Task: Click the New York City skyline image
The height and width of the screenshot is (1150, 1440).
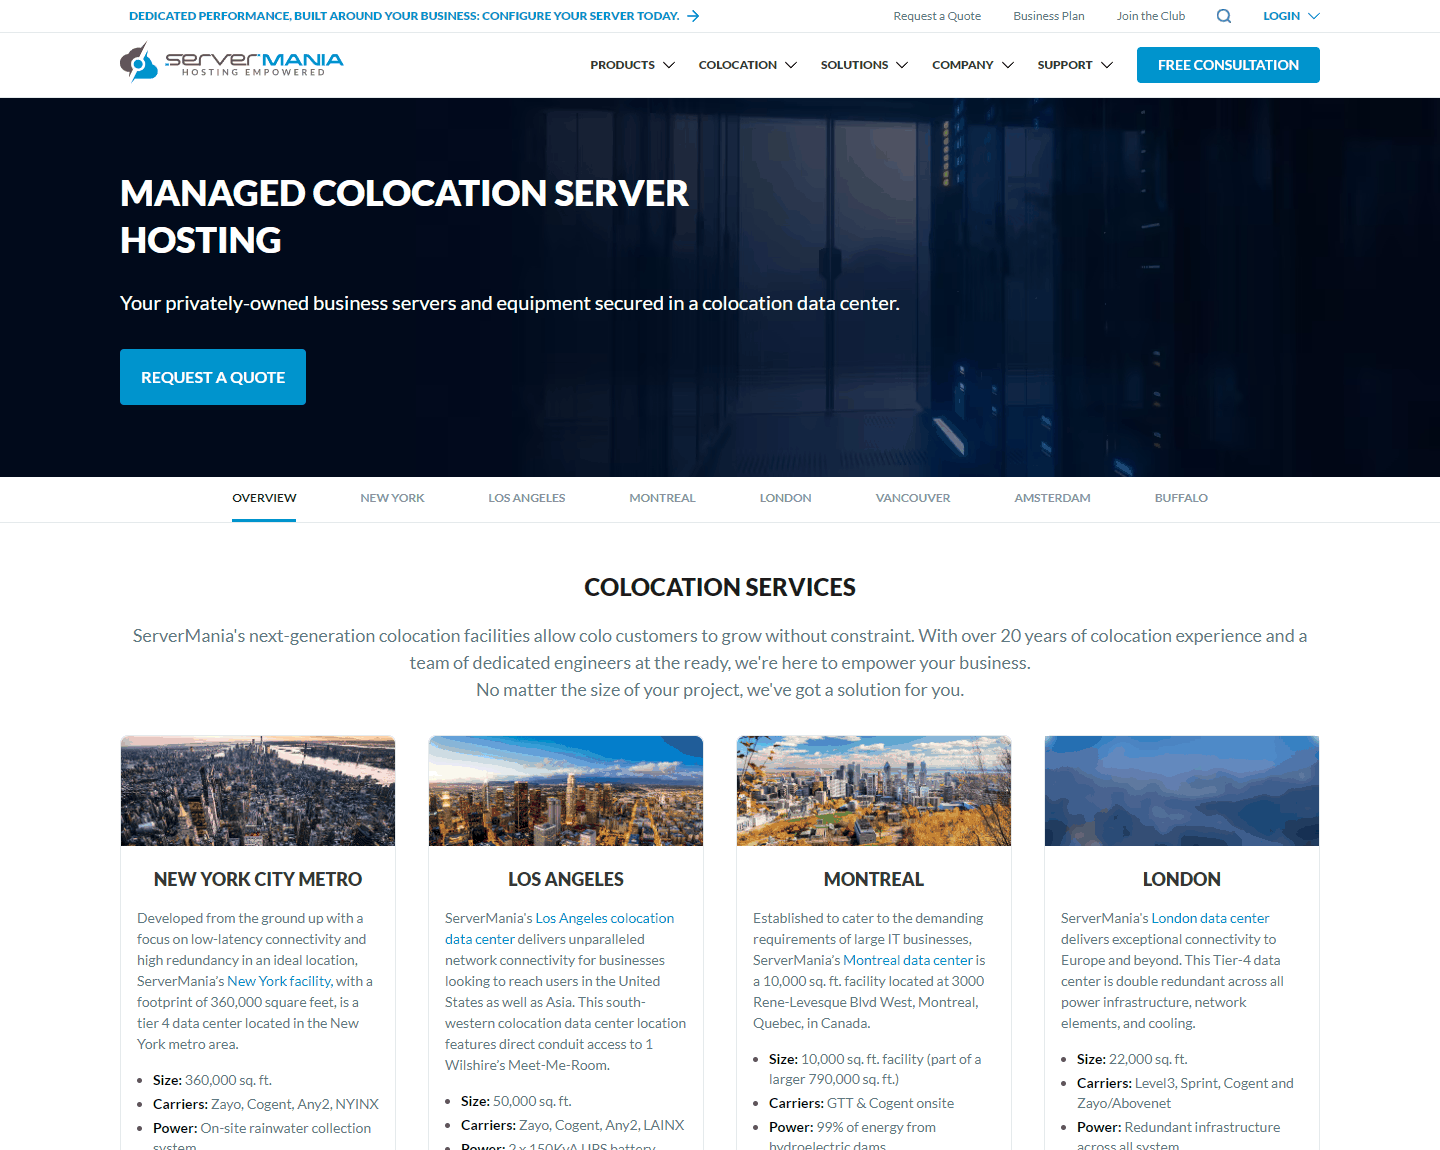Action: [x=258, y=791]
